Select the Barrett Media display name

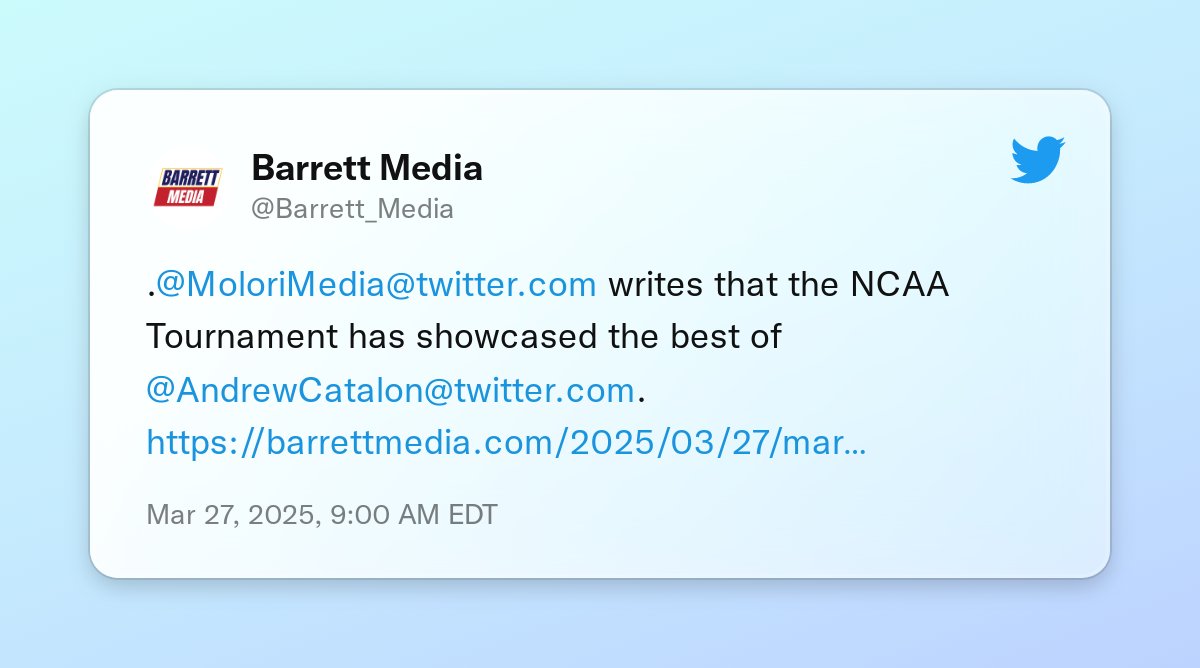point(367,167)
